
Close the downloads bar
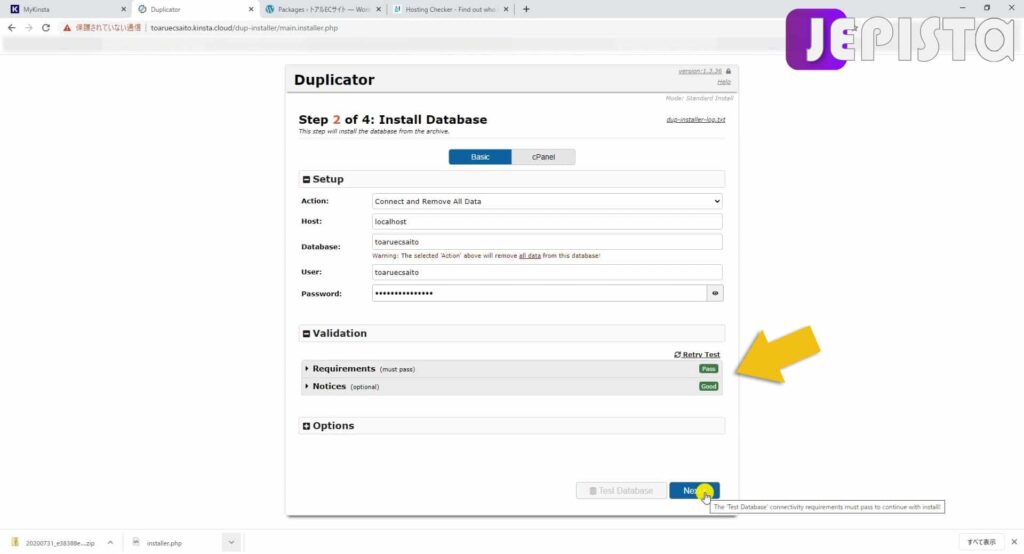(x=1014, y=542)
